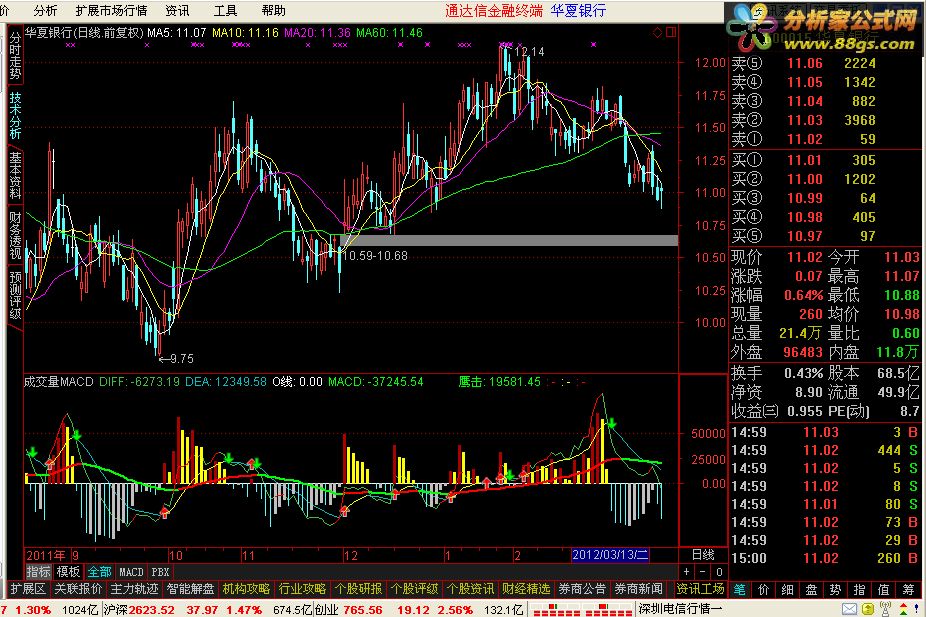The width and height of the screenshot is (926, 617).
Task: Open the 关联报价 tab
Action: pyautogui.click(x=78, y=589)
